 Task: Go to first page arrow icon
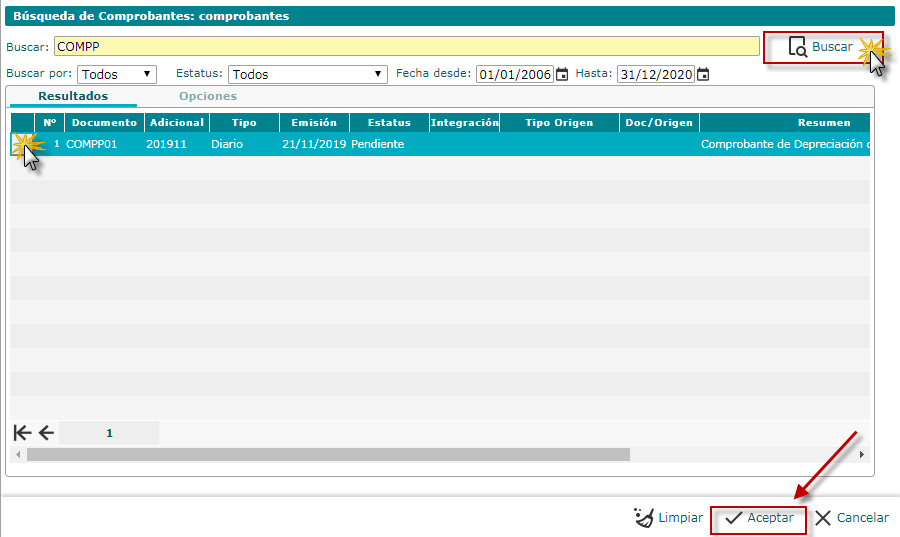tap(22, 433)
